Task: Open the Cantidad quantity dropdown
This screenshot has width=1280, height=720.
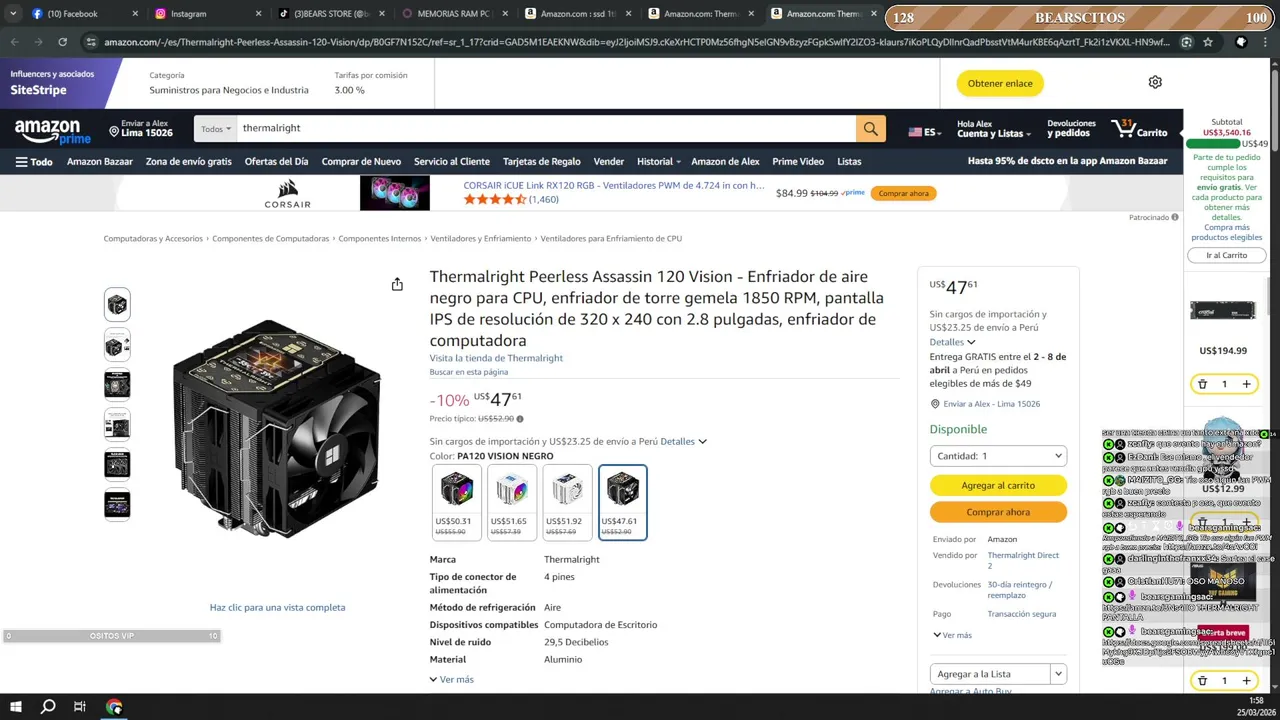Action: pos(998,456)
